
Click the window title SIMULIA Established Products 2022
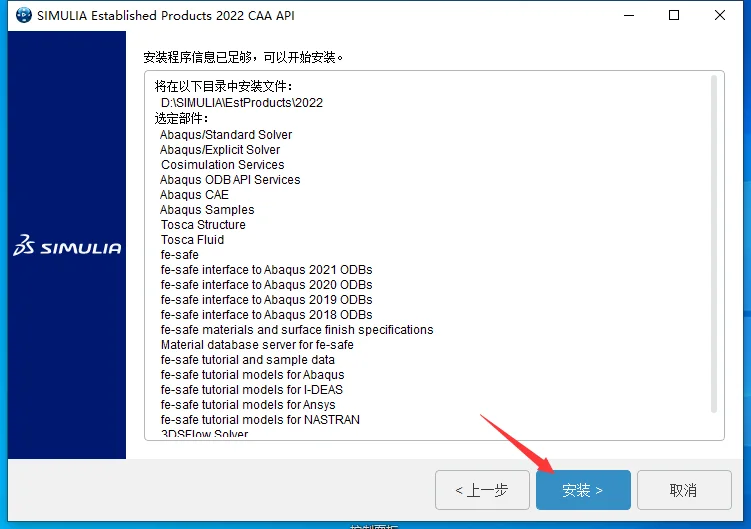[166, 15]
